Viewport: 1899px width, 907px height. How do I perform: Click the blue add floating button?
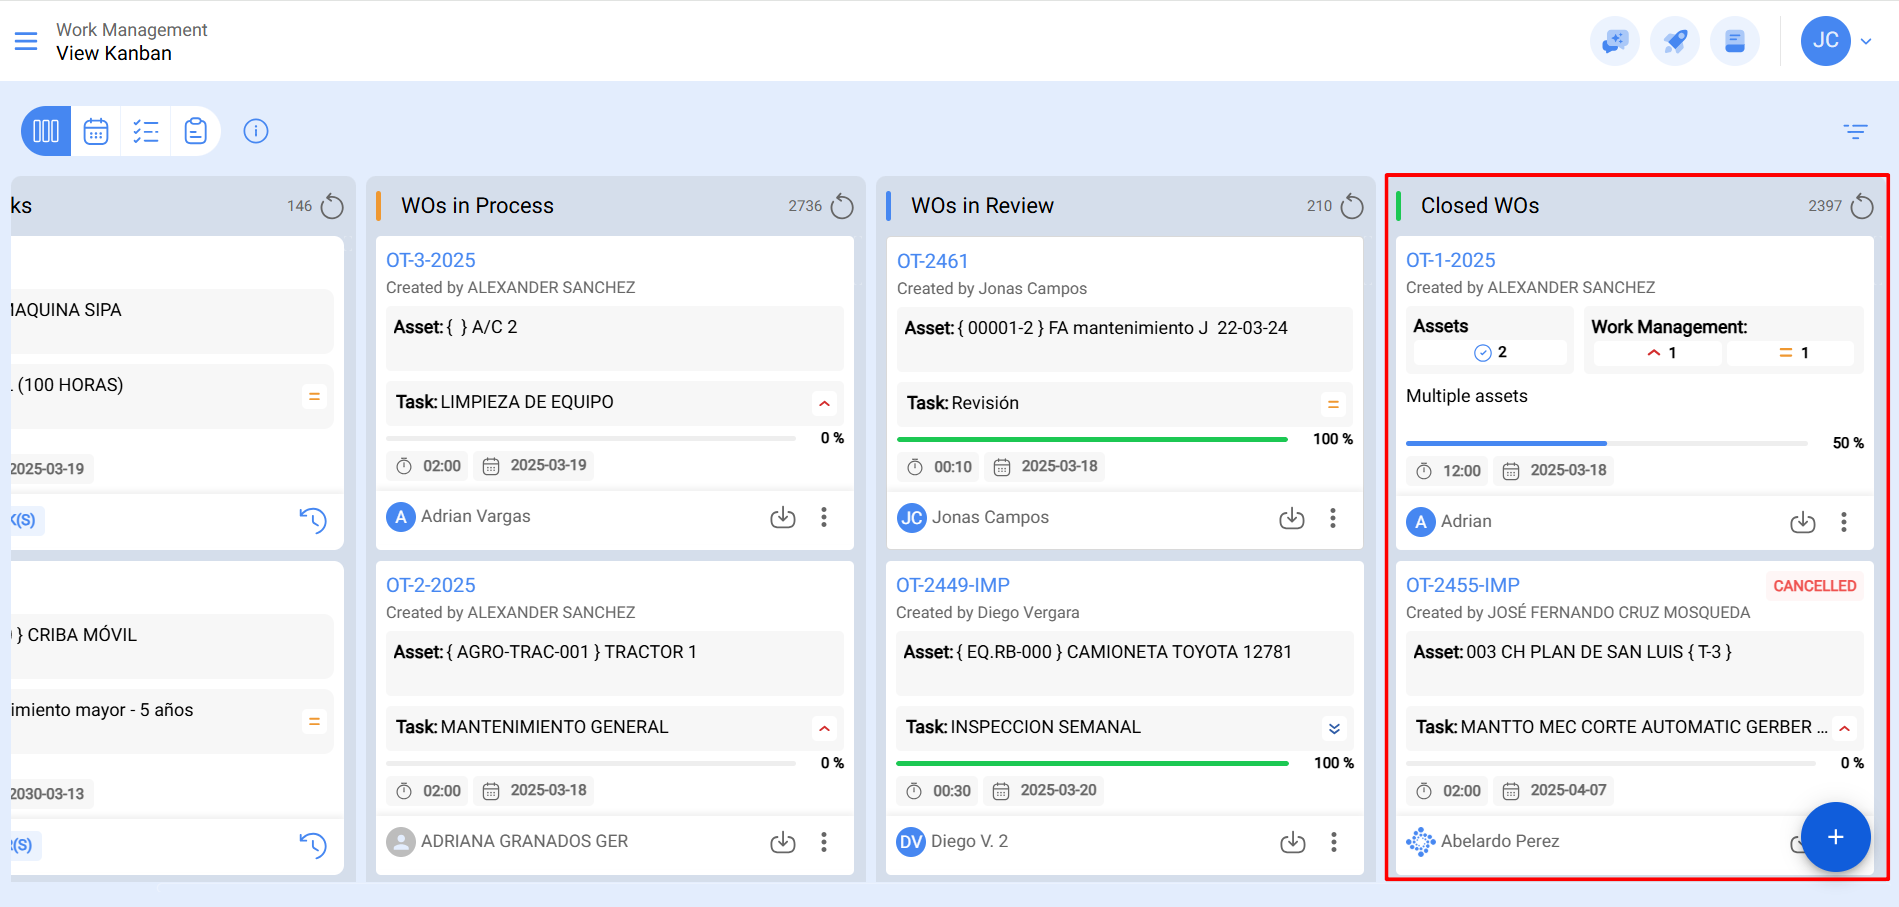tap(1836, 837)
